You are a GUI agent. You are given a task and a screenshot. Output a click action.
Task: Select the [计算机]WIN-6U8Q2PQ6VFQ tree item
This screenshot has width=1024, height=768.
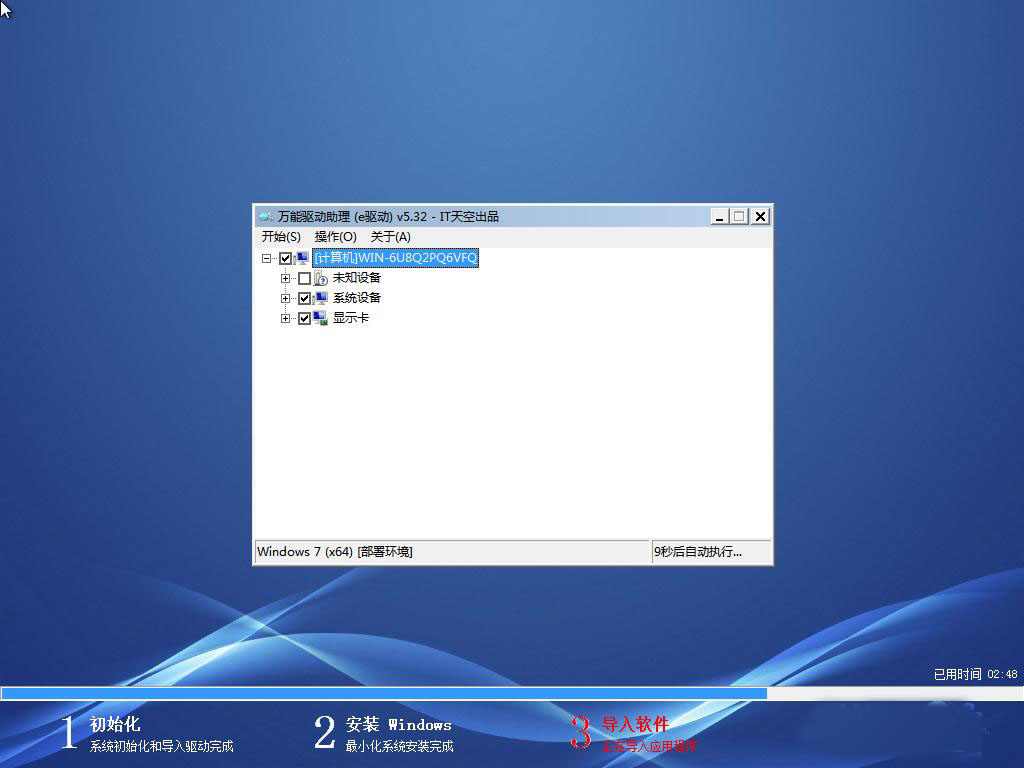tap(396, 258)
